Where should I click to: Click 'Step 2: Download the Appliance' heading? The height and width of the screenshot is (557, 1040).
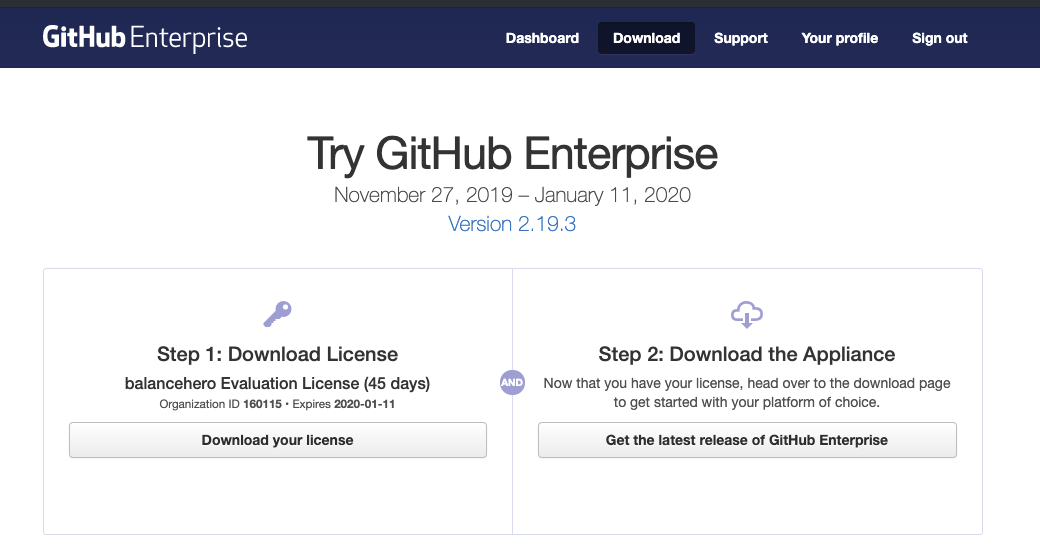747,354
